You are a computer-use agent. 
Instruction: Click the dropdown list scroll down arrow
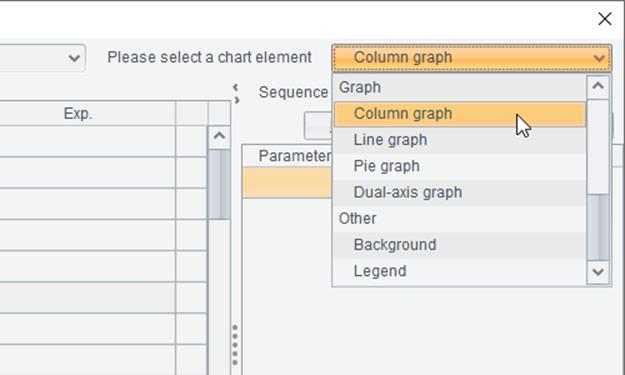click(x=598, y=272)
